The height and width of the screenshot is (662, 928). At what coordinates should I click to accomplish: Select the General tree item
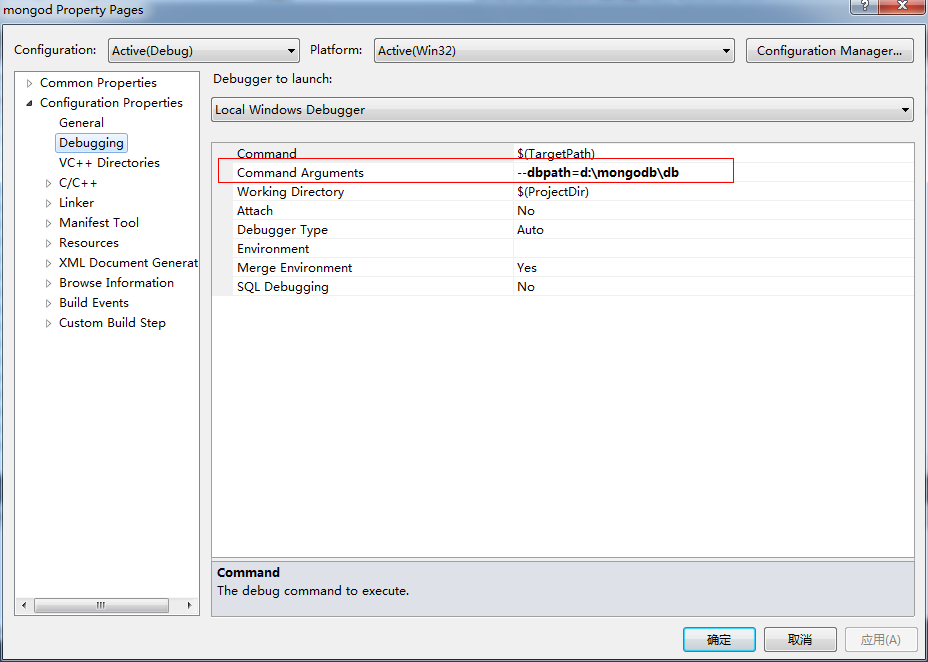point(80,122)
